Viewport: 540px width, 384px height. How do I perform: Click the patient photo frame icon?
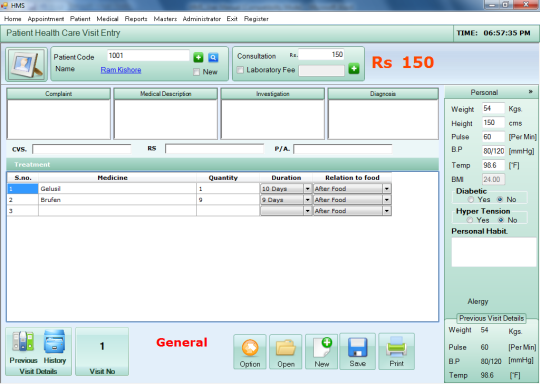click(x=27, y=64)
